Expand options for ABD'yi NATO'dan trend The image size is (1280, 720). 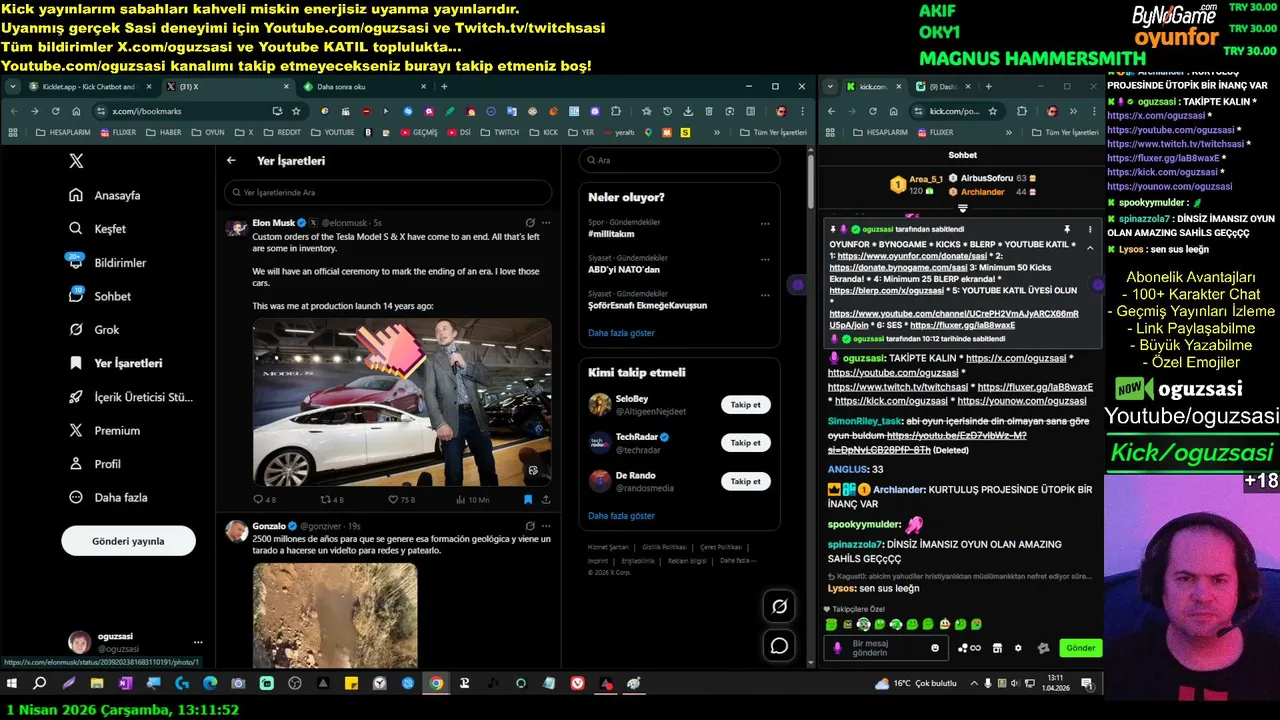766,259
